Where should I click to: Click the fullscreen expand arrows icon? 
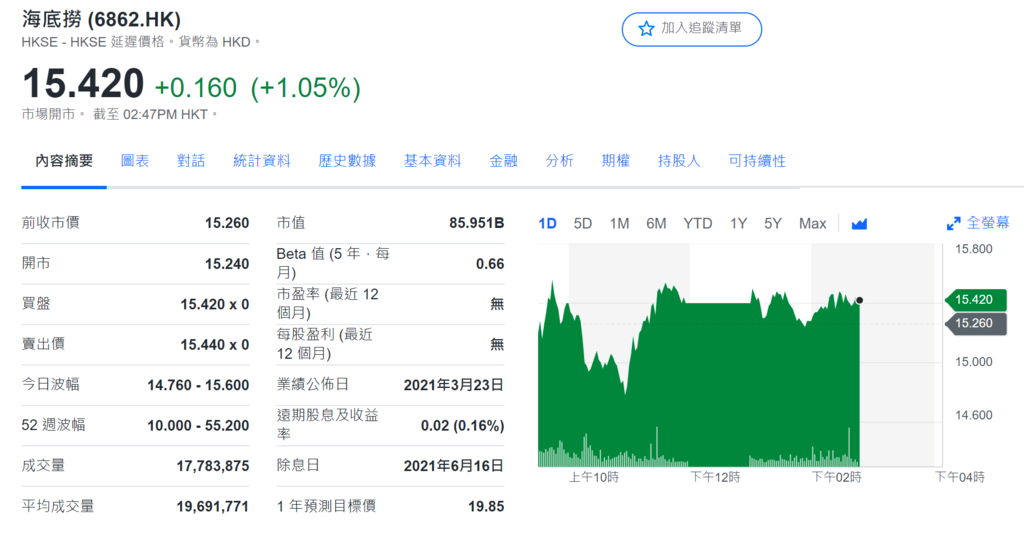point(953,223)
